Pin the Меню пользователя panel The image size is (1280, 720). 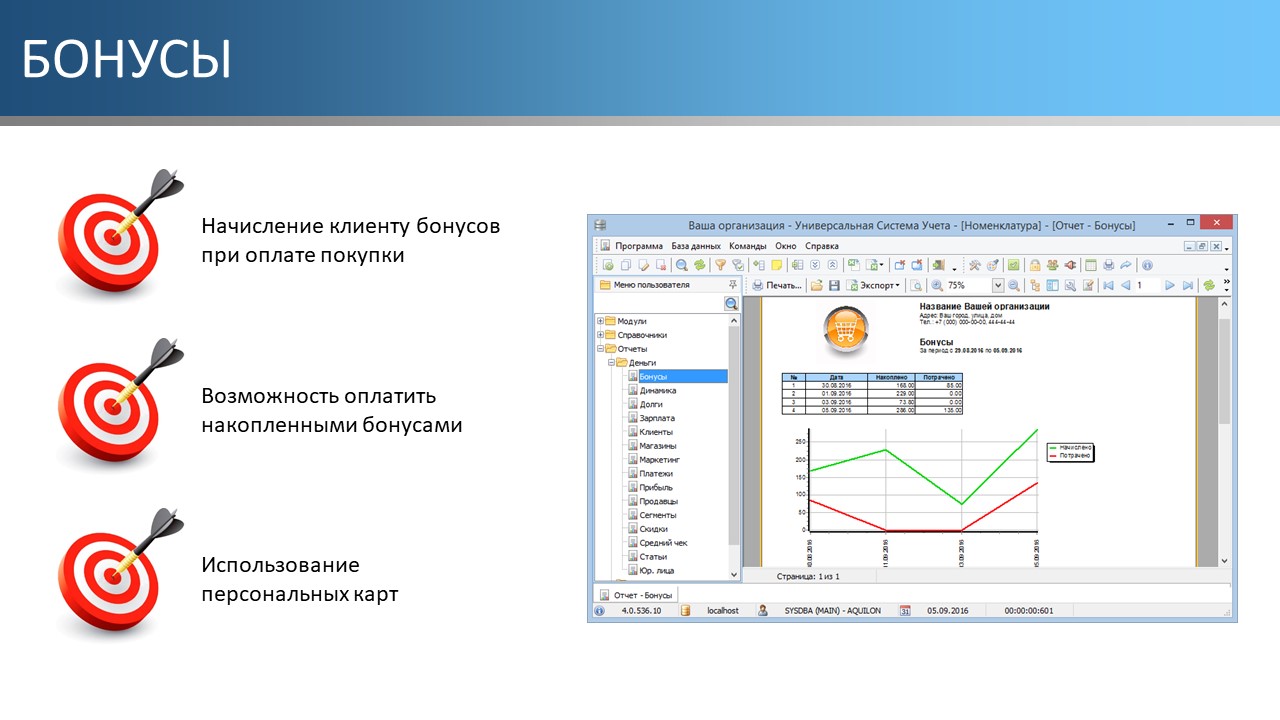732,285
